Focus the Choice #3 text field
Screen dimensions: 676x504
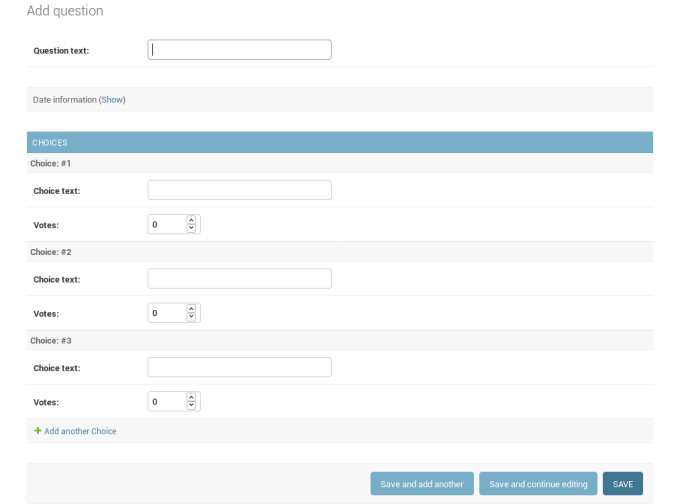[239, 367]
